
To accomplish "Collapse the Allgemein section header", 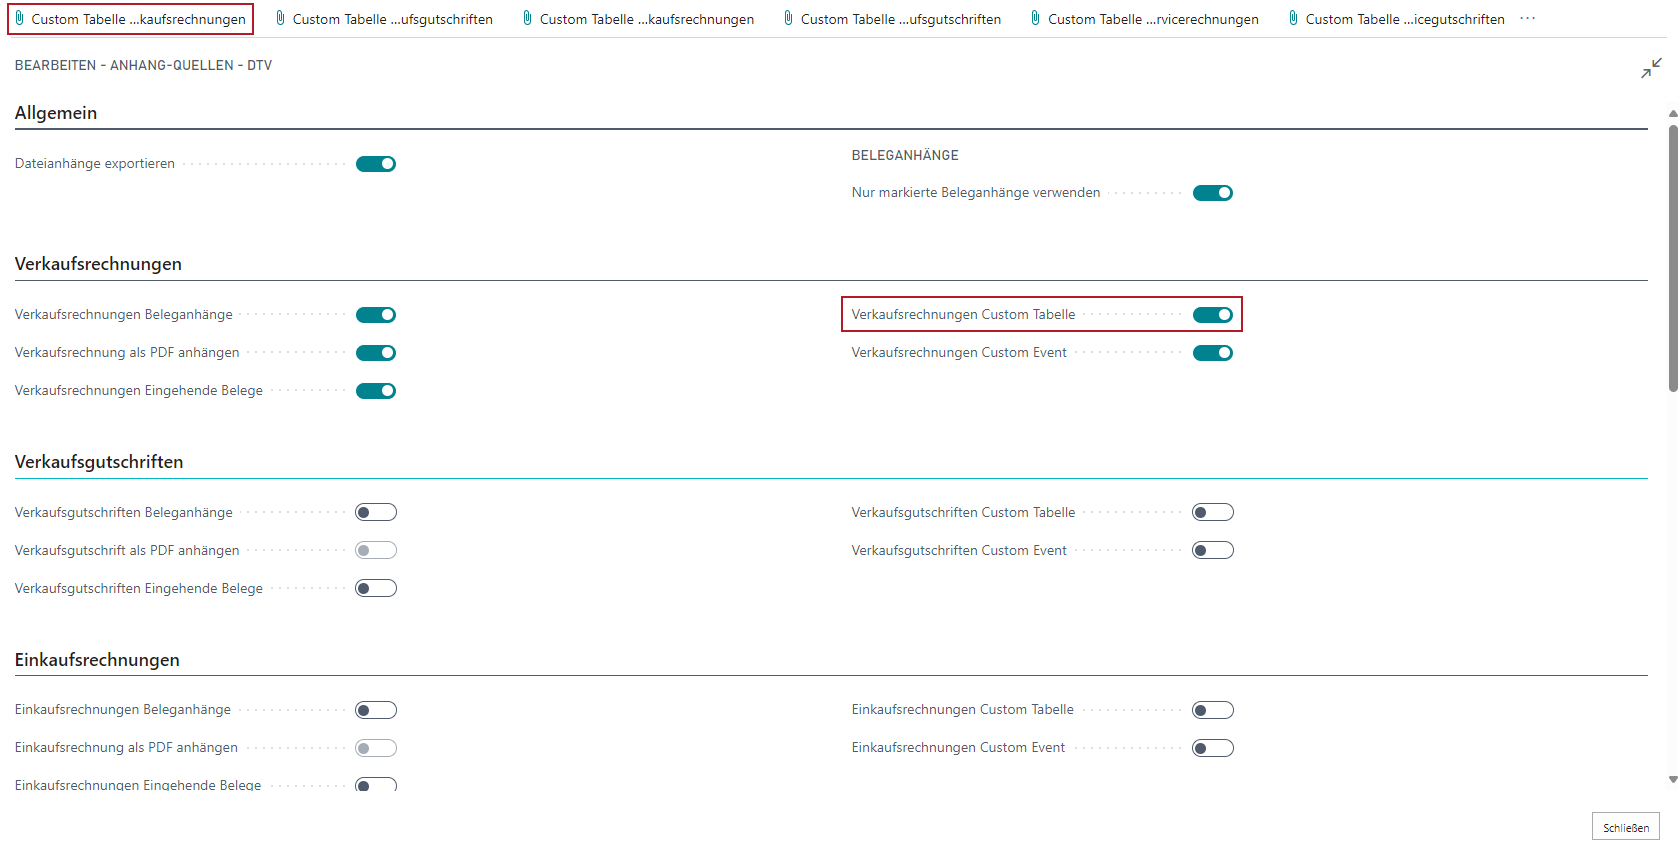I will point(56,113).
